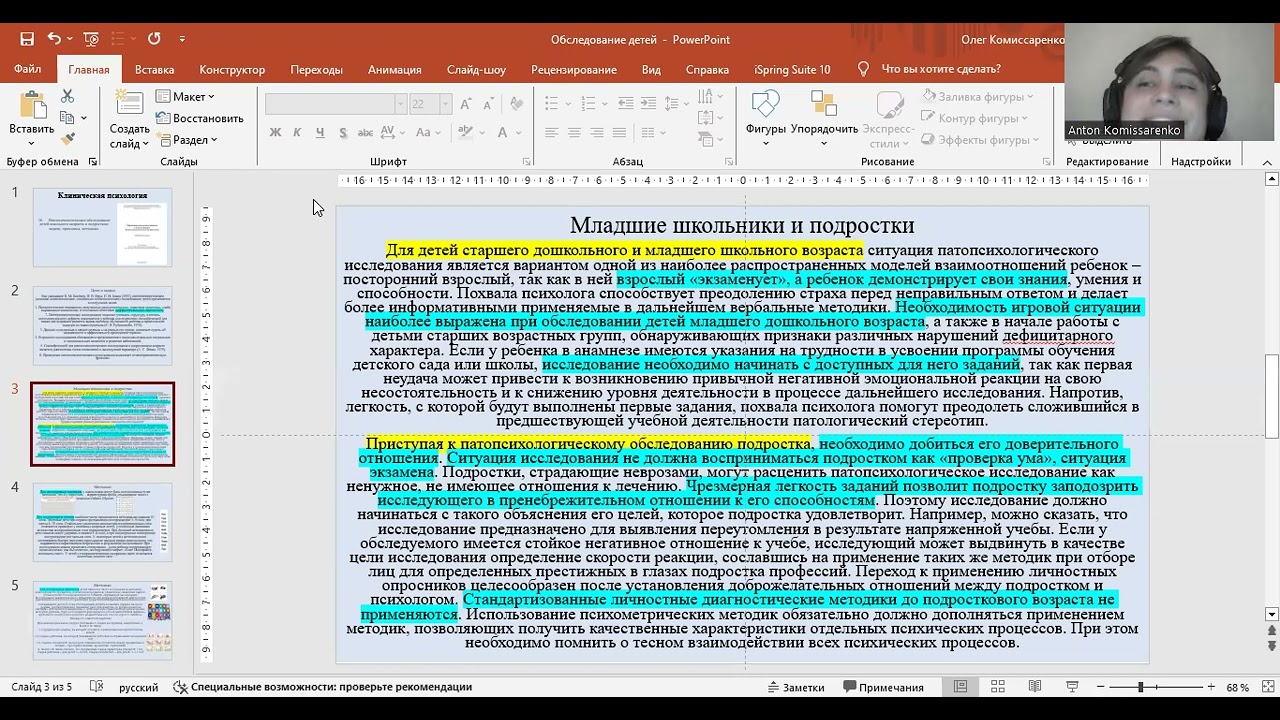Open the font name combo box

[x=336, y=104]
